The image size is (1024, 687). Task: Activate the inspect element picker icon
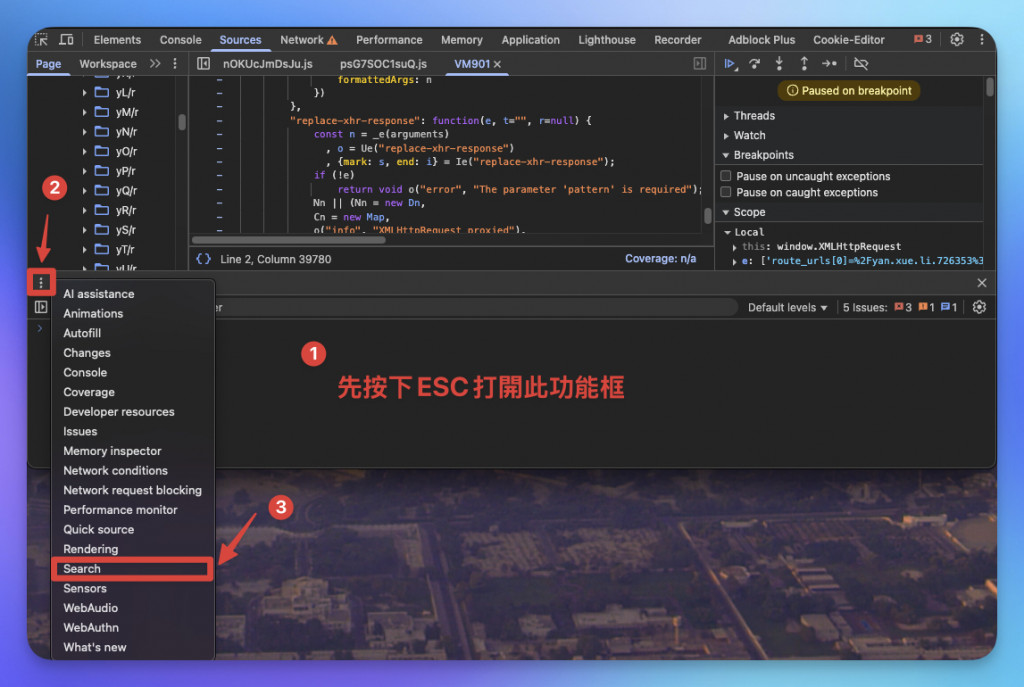(41, 40)
